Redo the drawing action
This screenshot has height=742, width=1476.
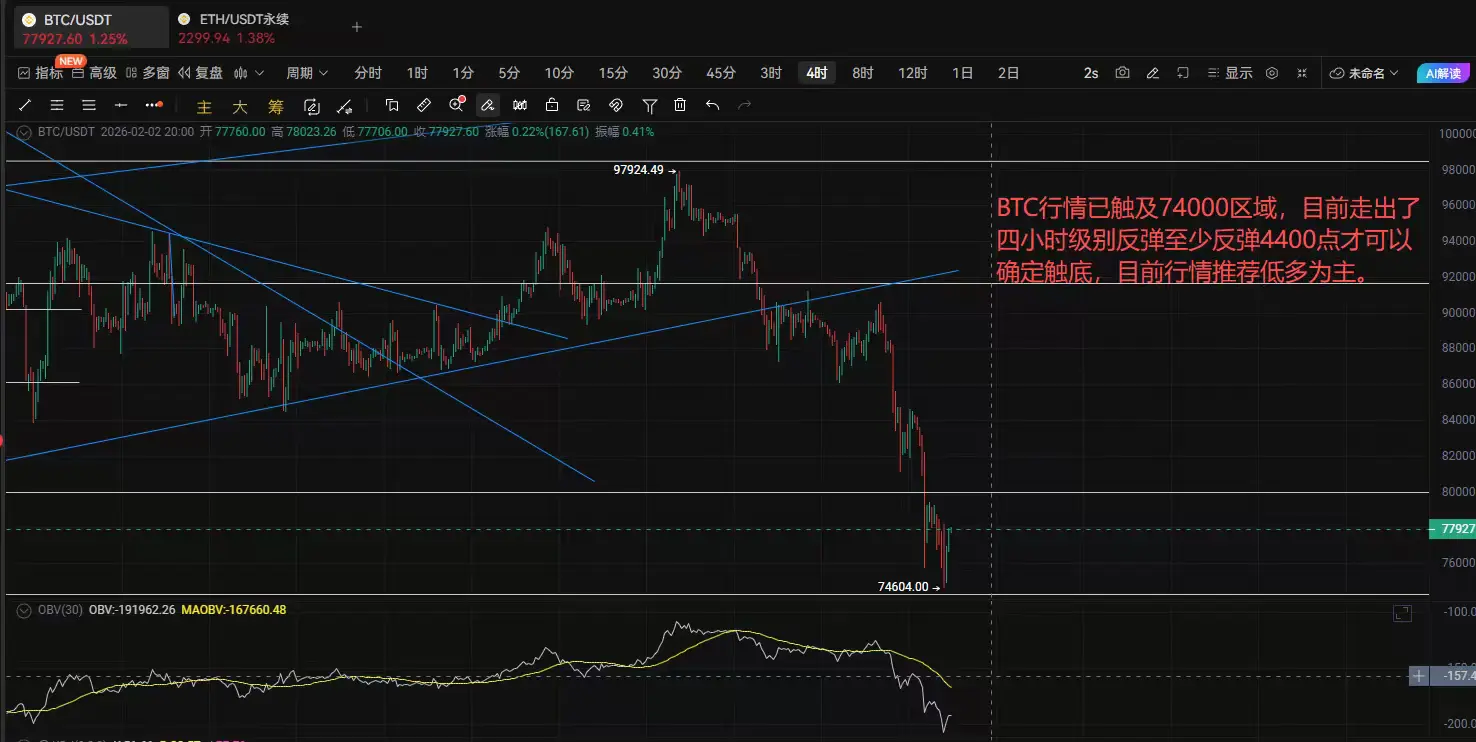coord(744,105)
